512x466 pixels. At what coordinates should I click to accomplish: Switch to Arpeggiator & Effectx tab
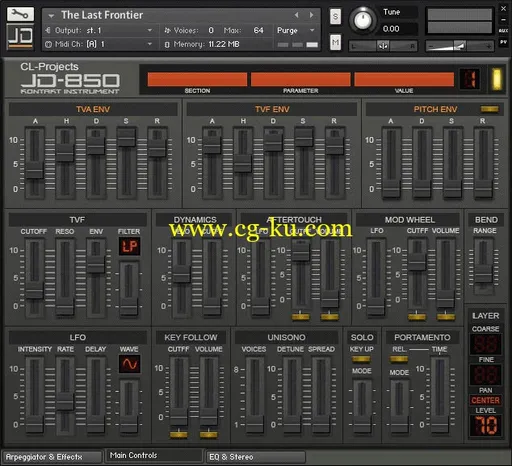point(52,457)
